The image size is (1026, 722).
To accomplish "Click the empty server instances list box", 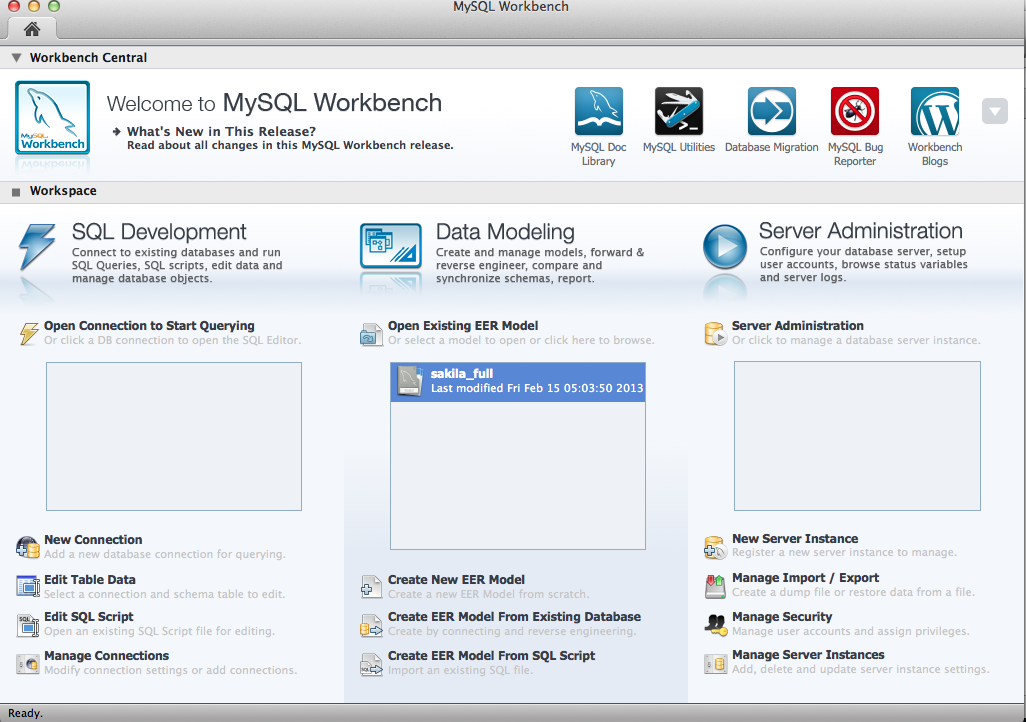I will (857, 436).
